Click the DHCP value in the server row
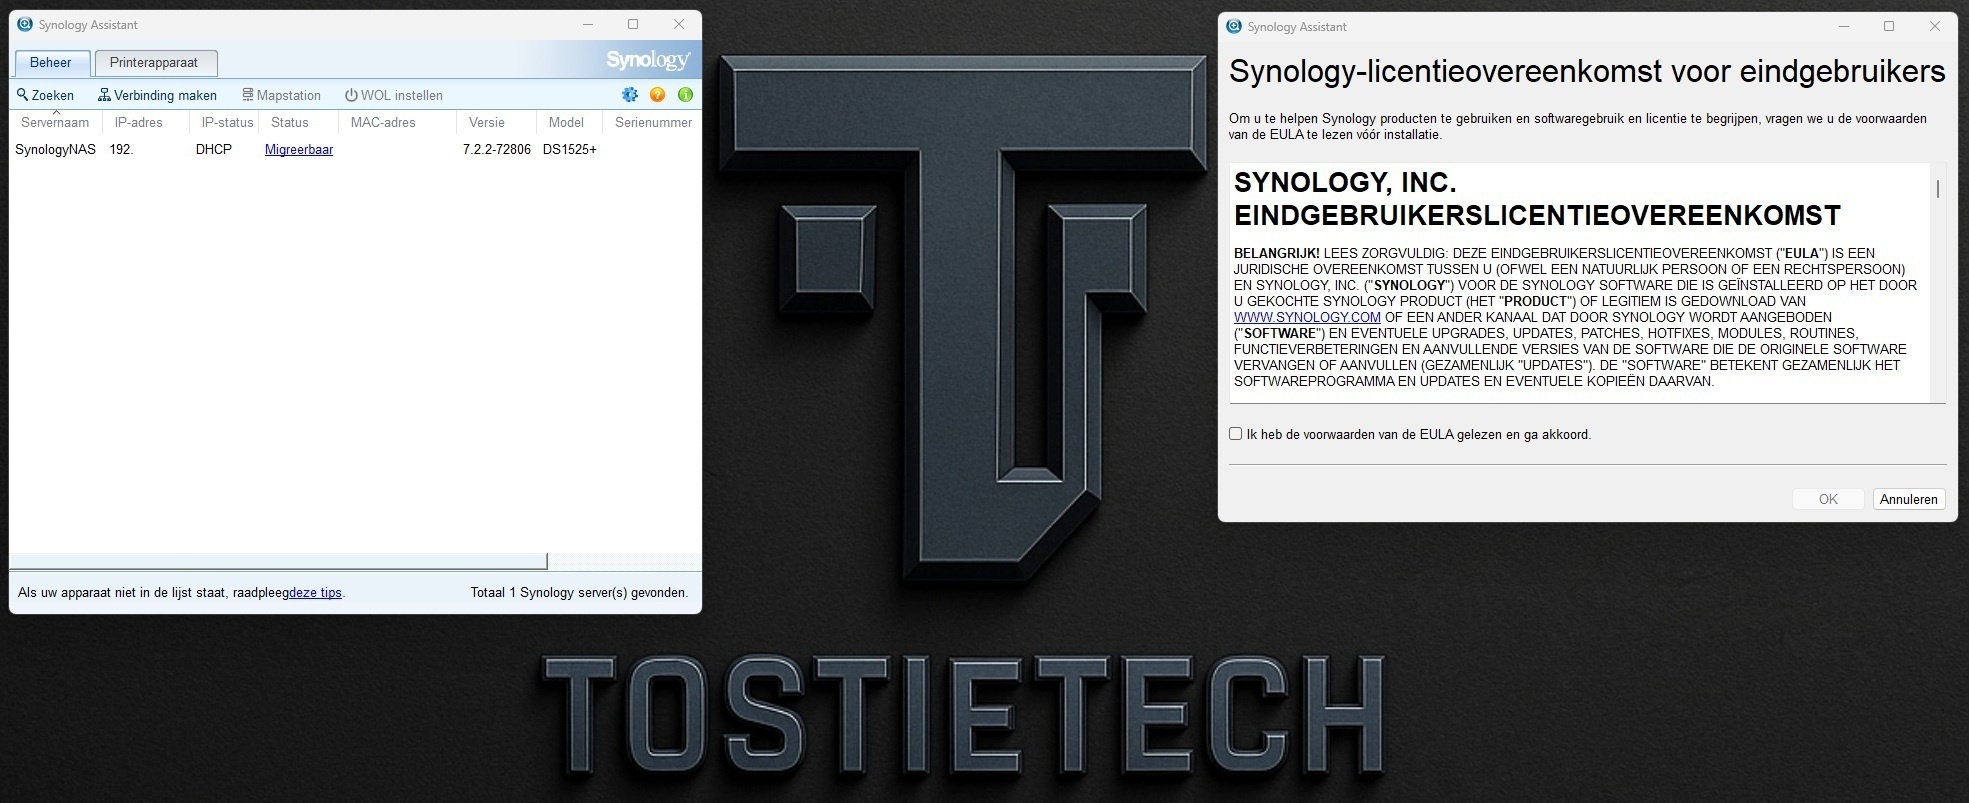 coord(214,149)
